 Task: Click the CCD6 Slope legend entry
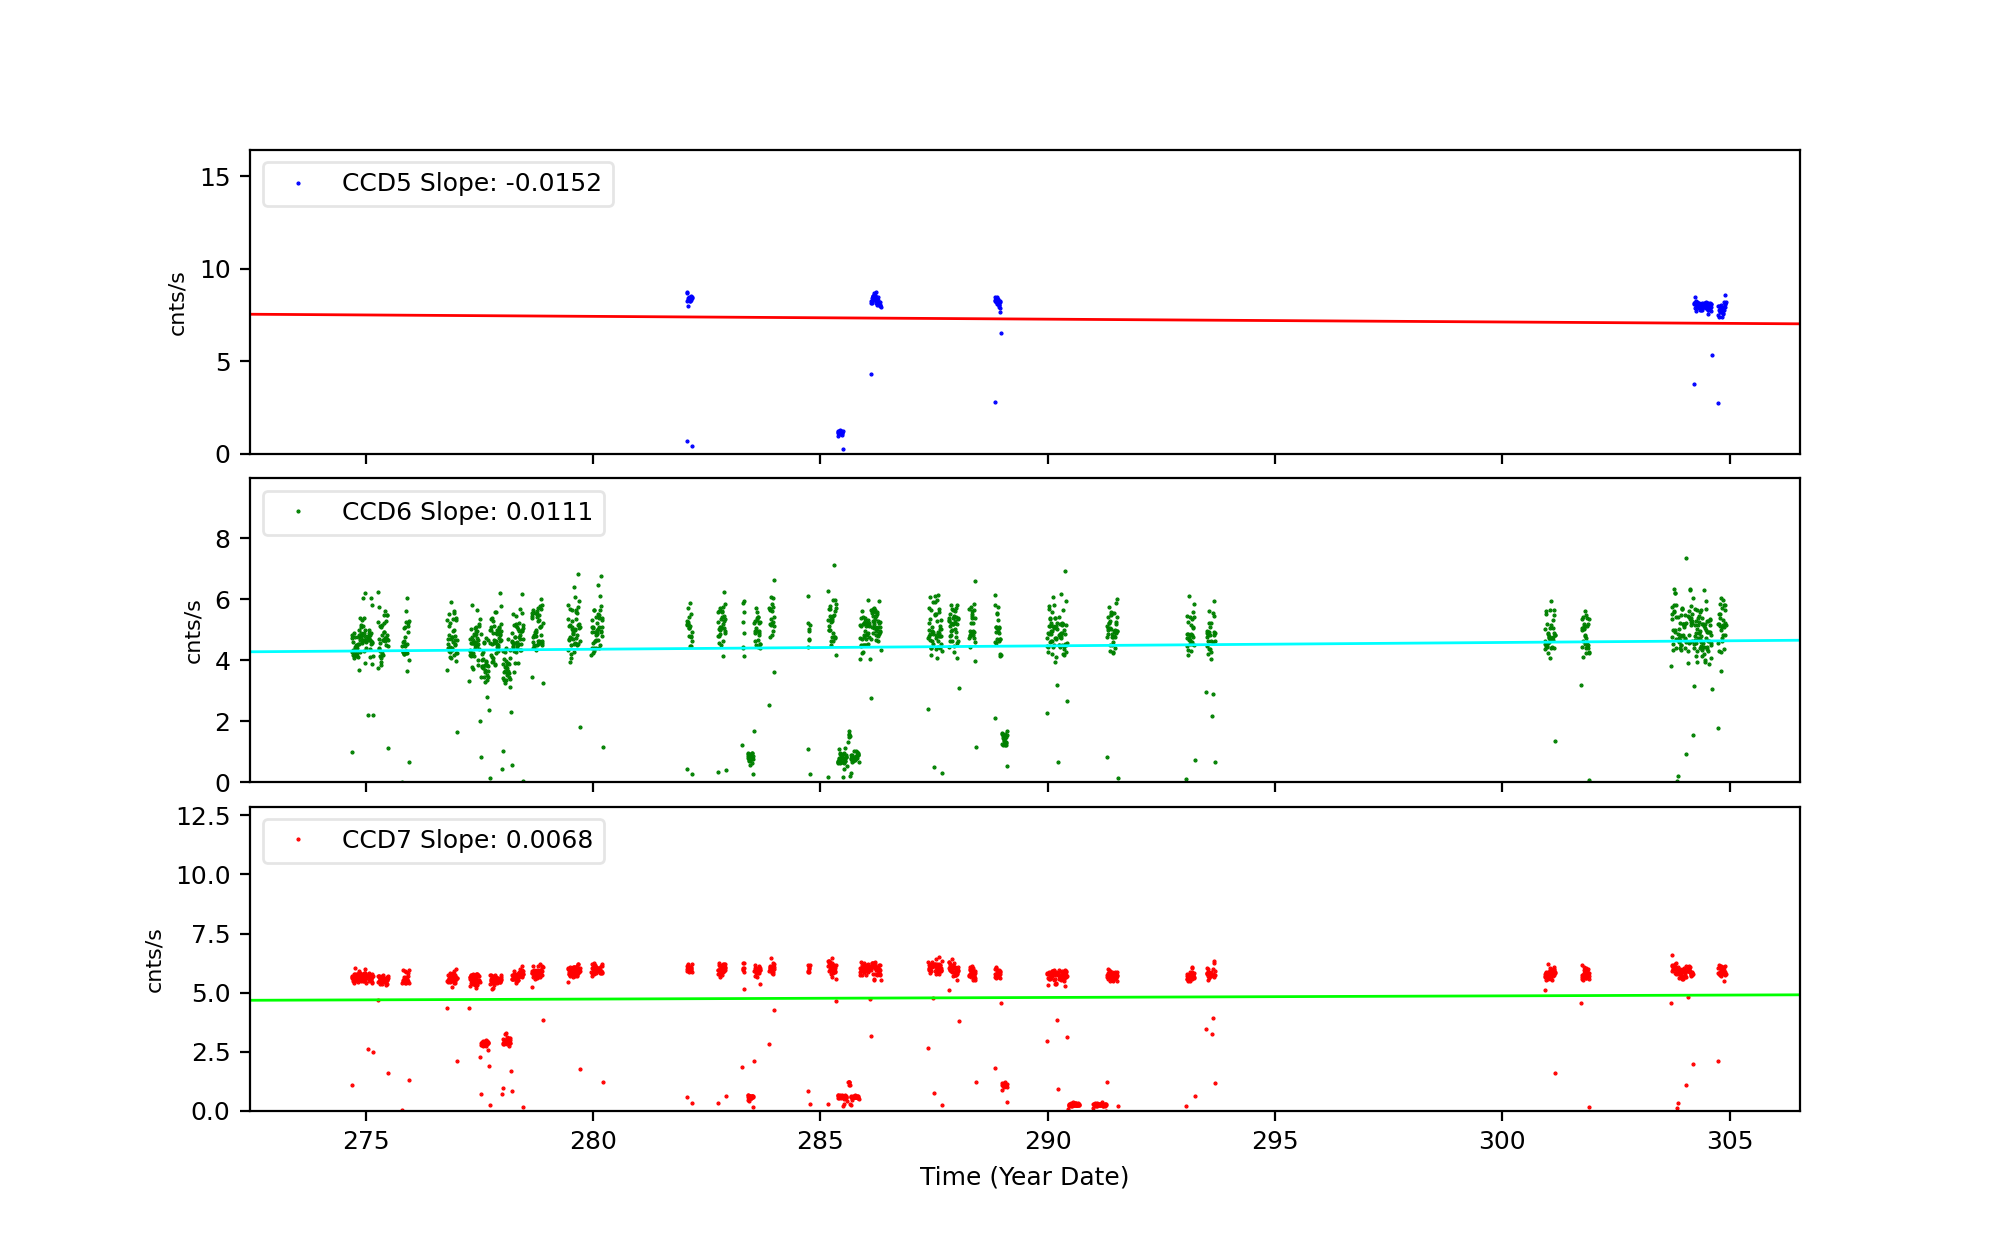click(x=467, y=512)
